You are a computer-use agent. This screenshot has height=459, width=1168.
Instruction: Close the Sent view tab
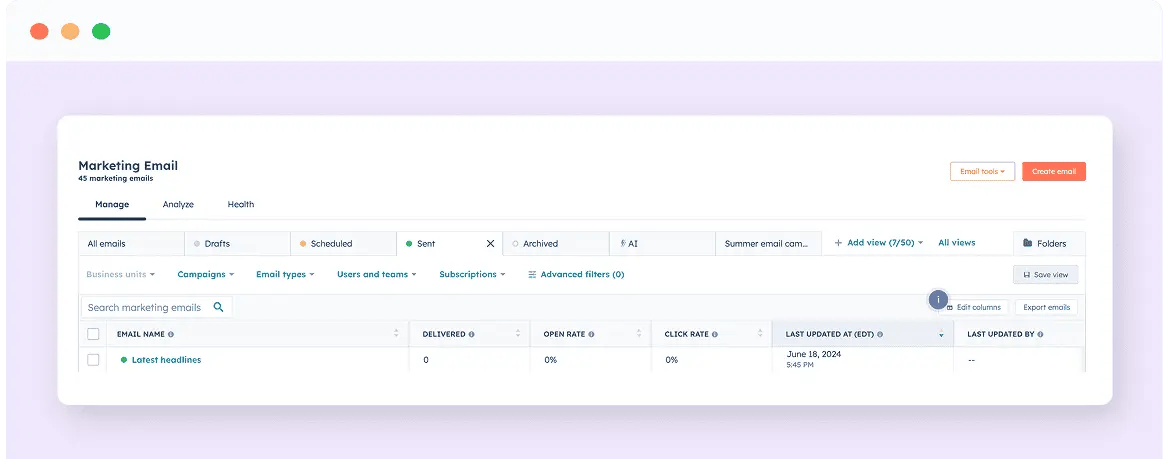point(490,244)
